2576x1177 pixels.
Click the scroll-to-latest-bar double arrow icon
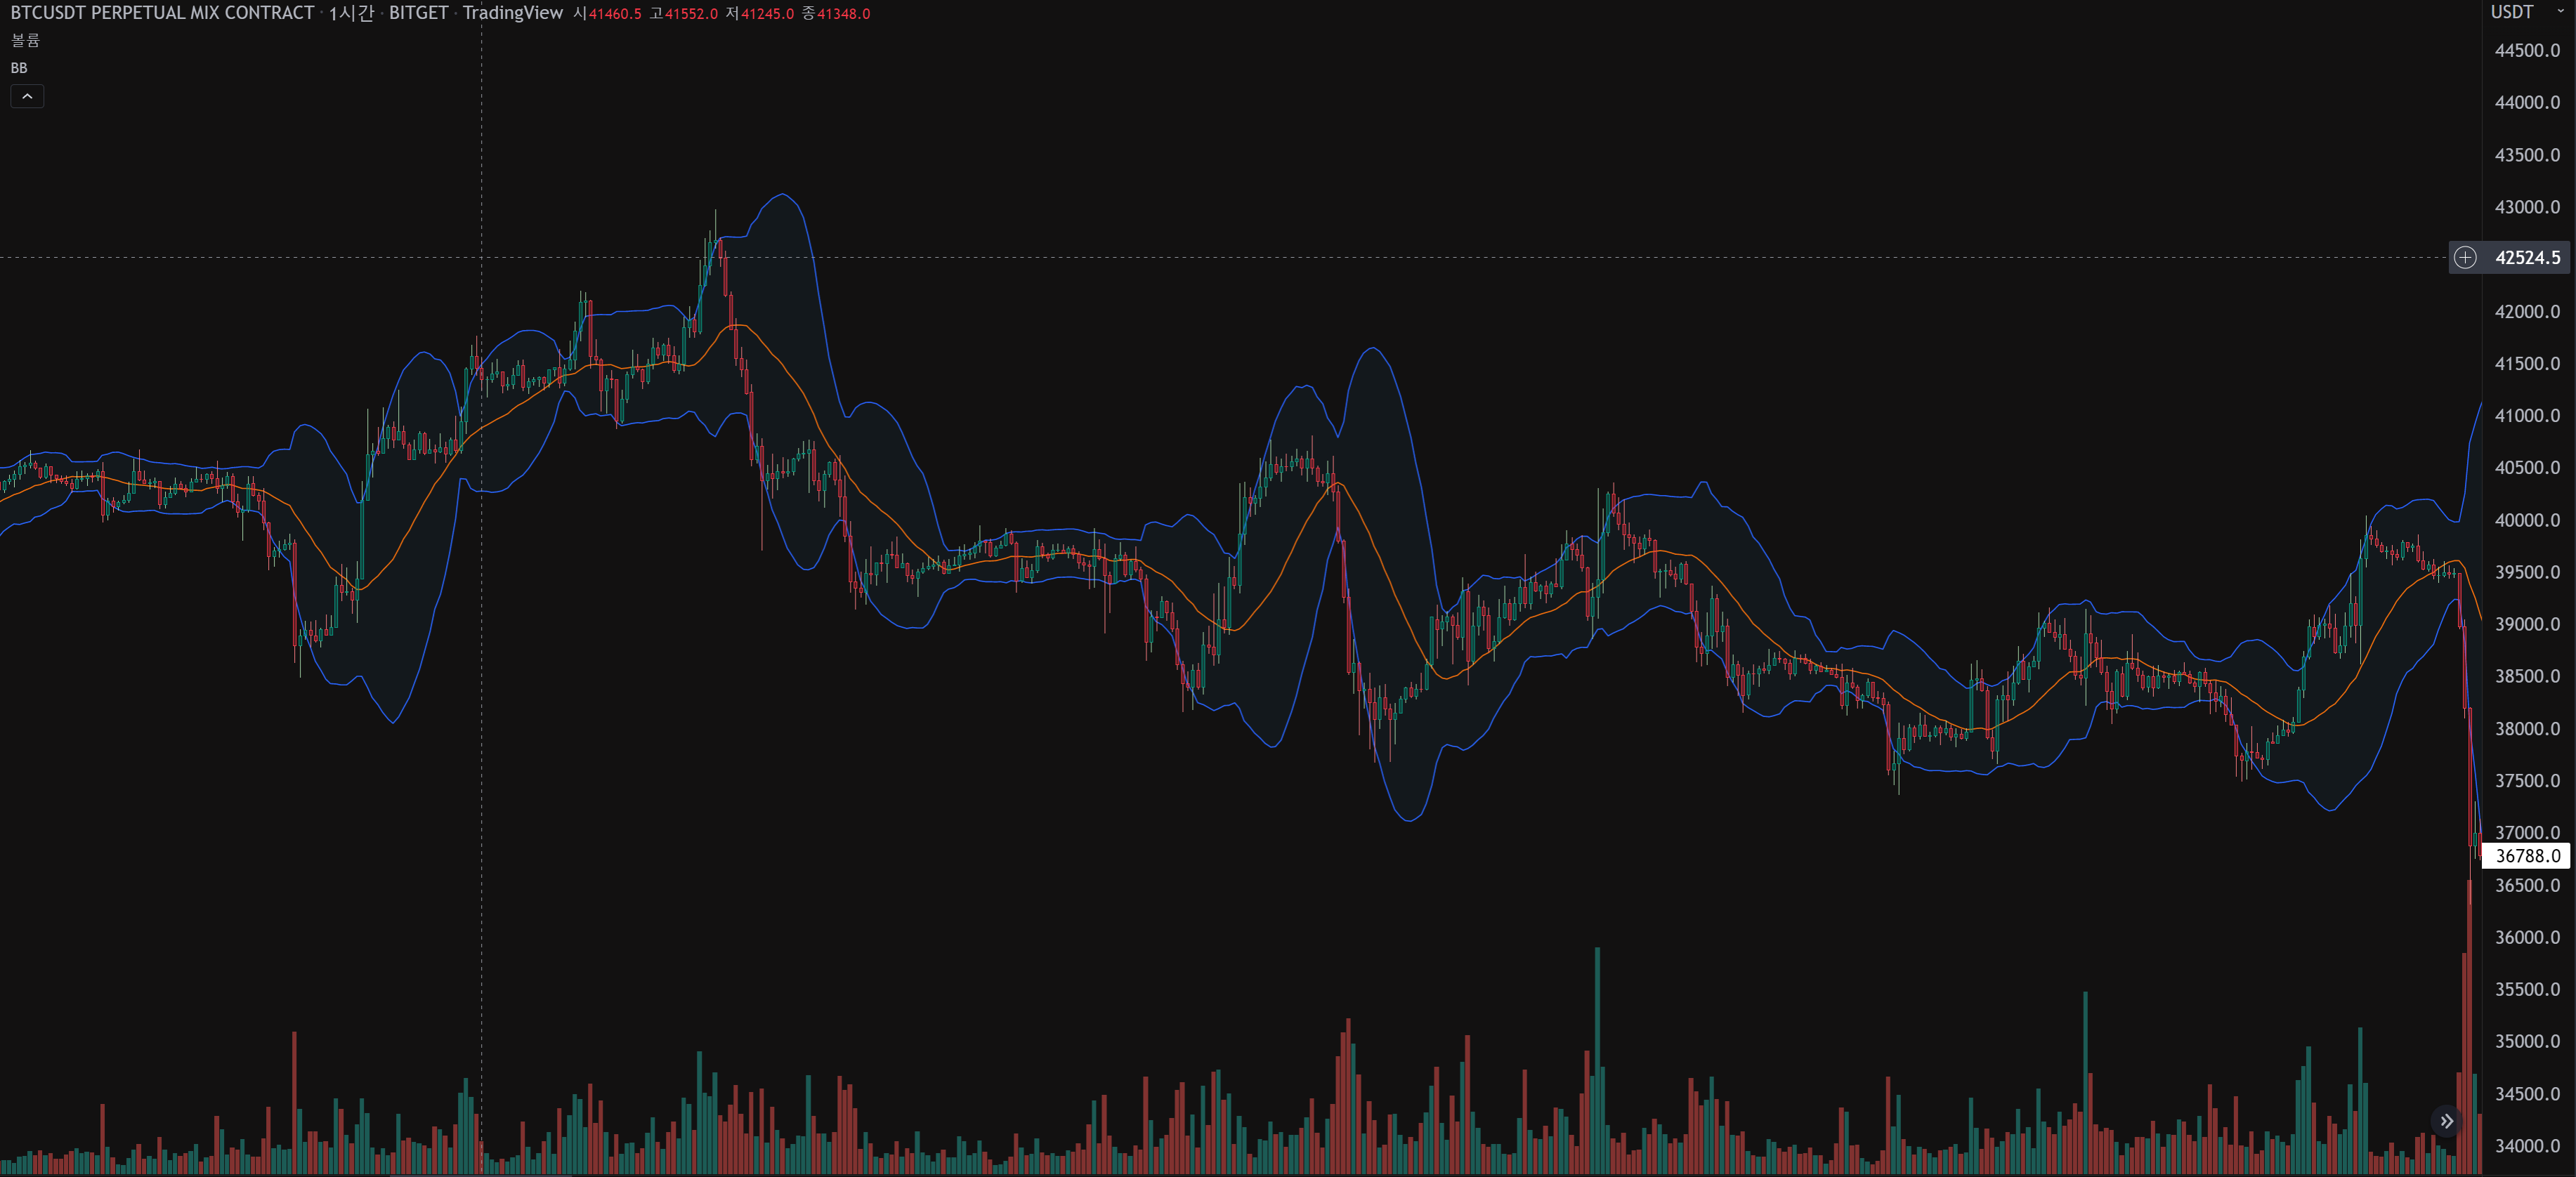click(x=2446, y=1121)
